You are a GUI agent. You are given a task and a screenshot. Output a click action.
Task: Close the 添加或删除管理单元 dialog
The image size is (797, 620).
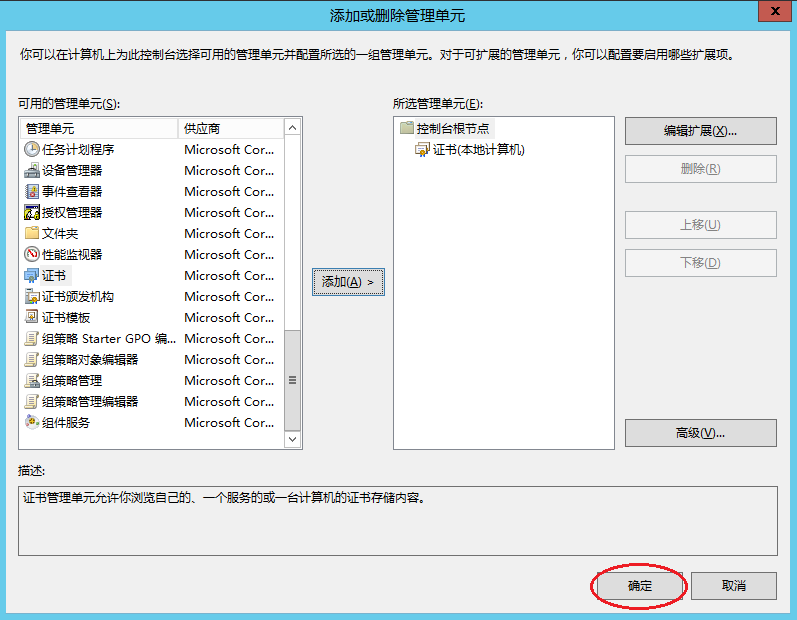[775, 11]
